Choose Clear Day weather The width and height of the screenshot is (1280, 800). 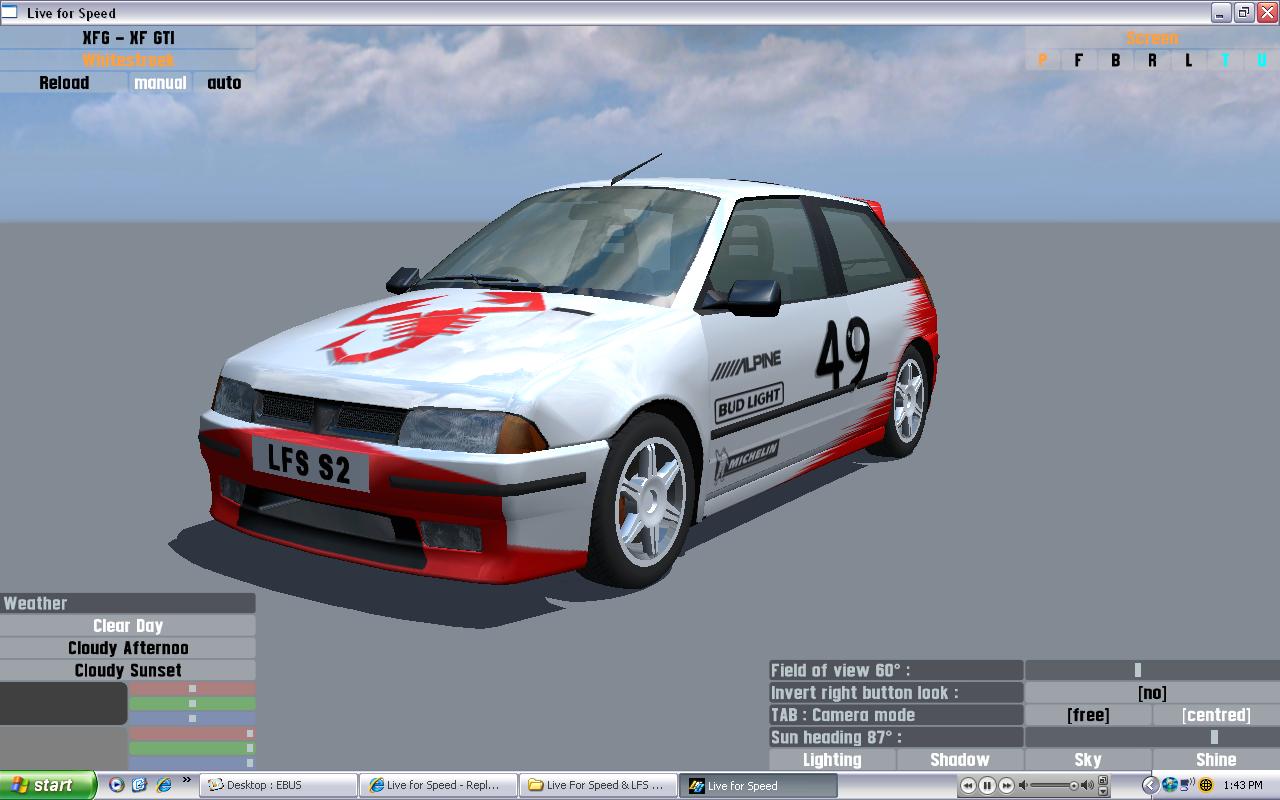(128, 626)
